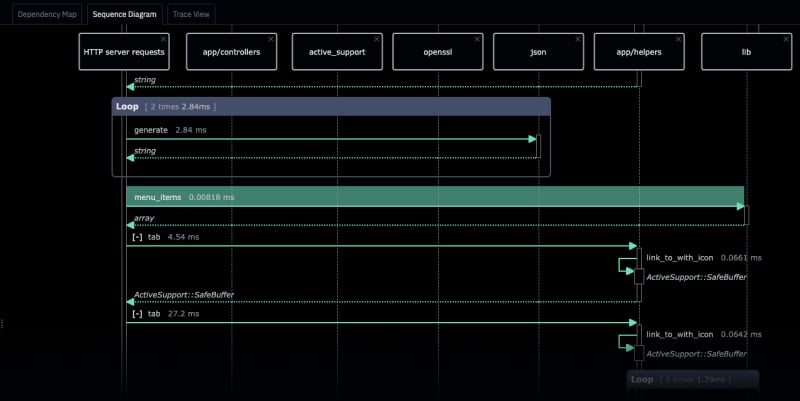Click the string return above the Loop
Viewport: 800px width, 401px height.
click(145, 80)
